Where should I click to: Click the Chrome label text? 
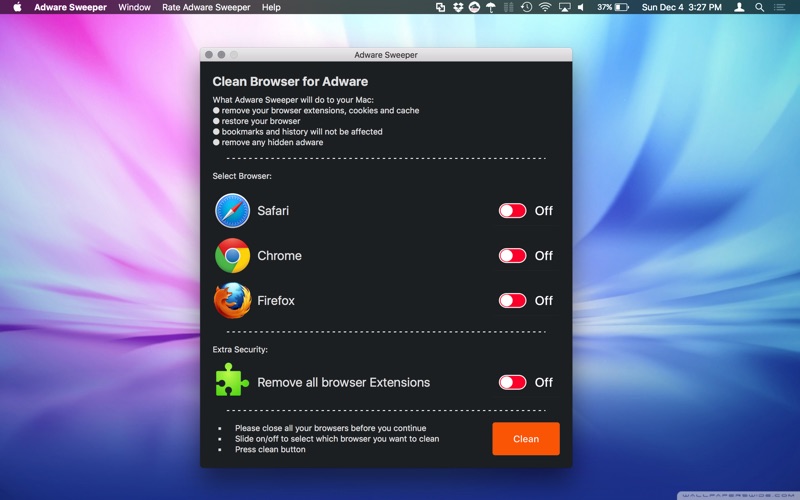pos(279,256)
